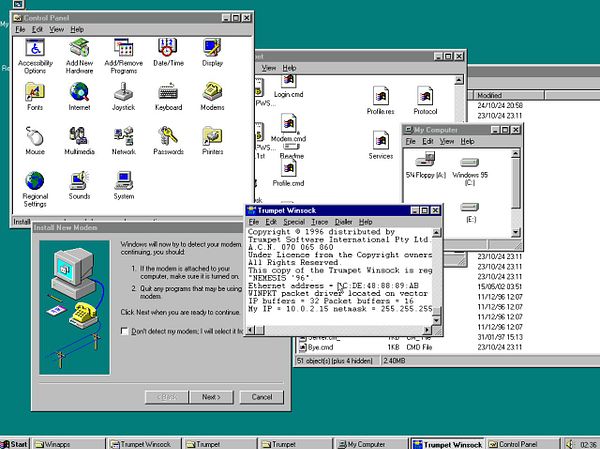This screenshot has width=600, height=449.
Task: Click Trumpet Winsock horizontal scroll right arrow
Action: (x=427, y=330)
